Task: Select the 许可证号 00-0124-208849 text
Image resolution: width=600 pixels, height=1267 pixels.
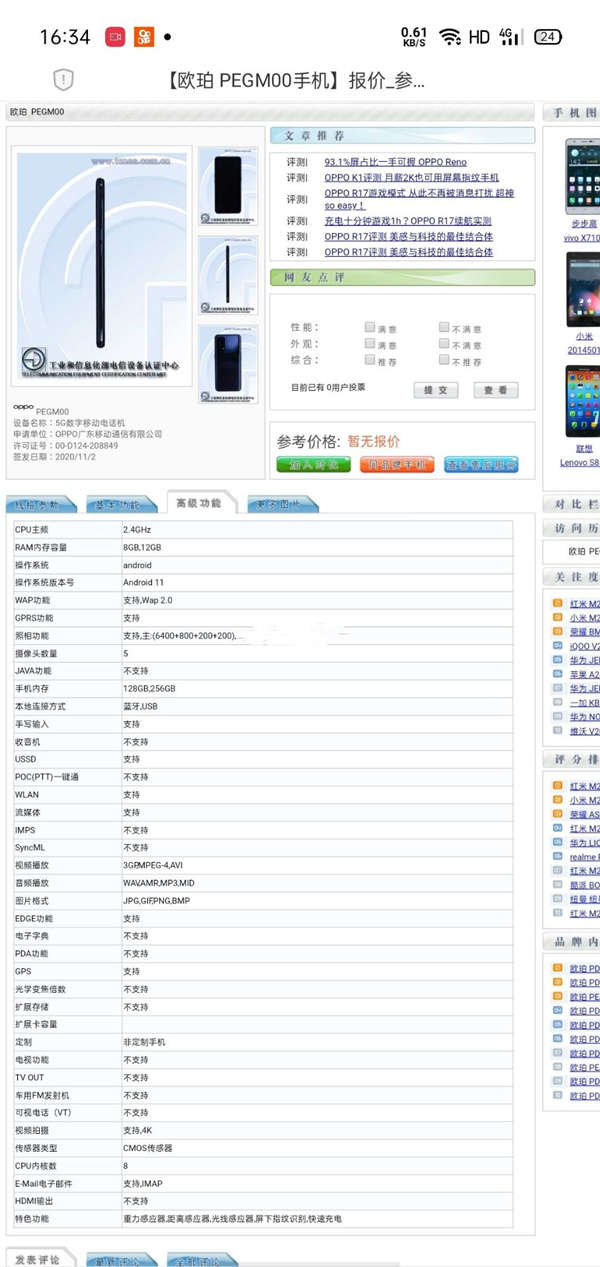Action: [66, 445]
